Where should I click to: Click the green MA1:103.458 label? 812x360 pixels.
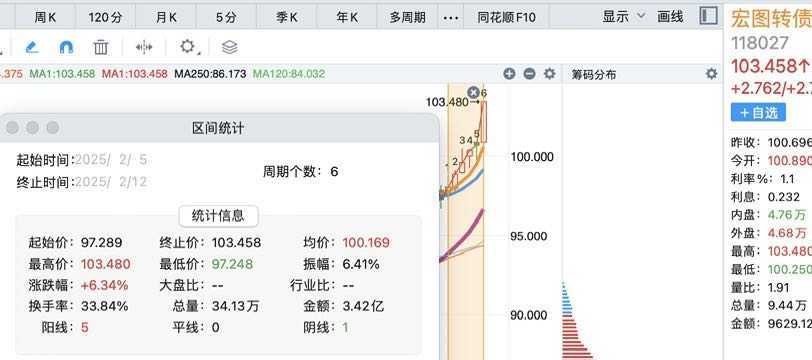coord(62,74)
